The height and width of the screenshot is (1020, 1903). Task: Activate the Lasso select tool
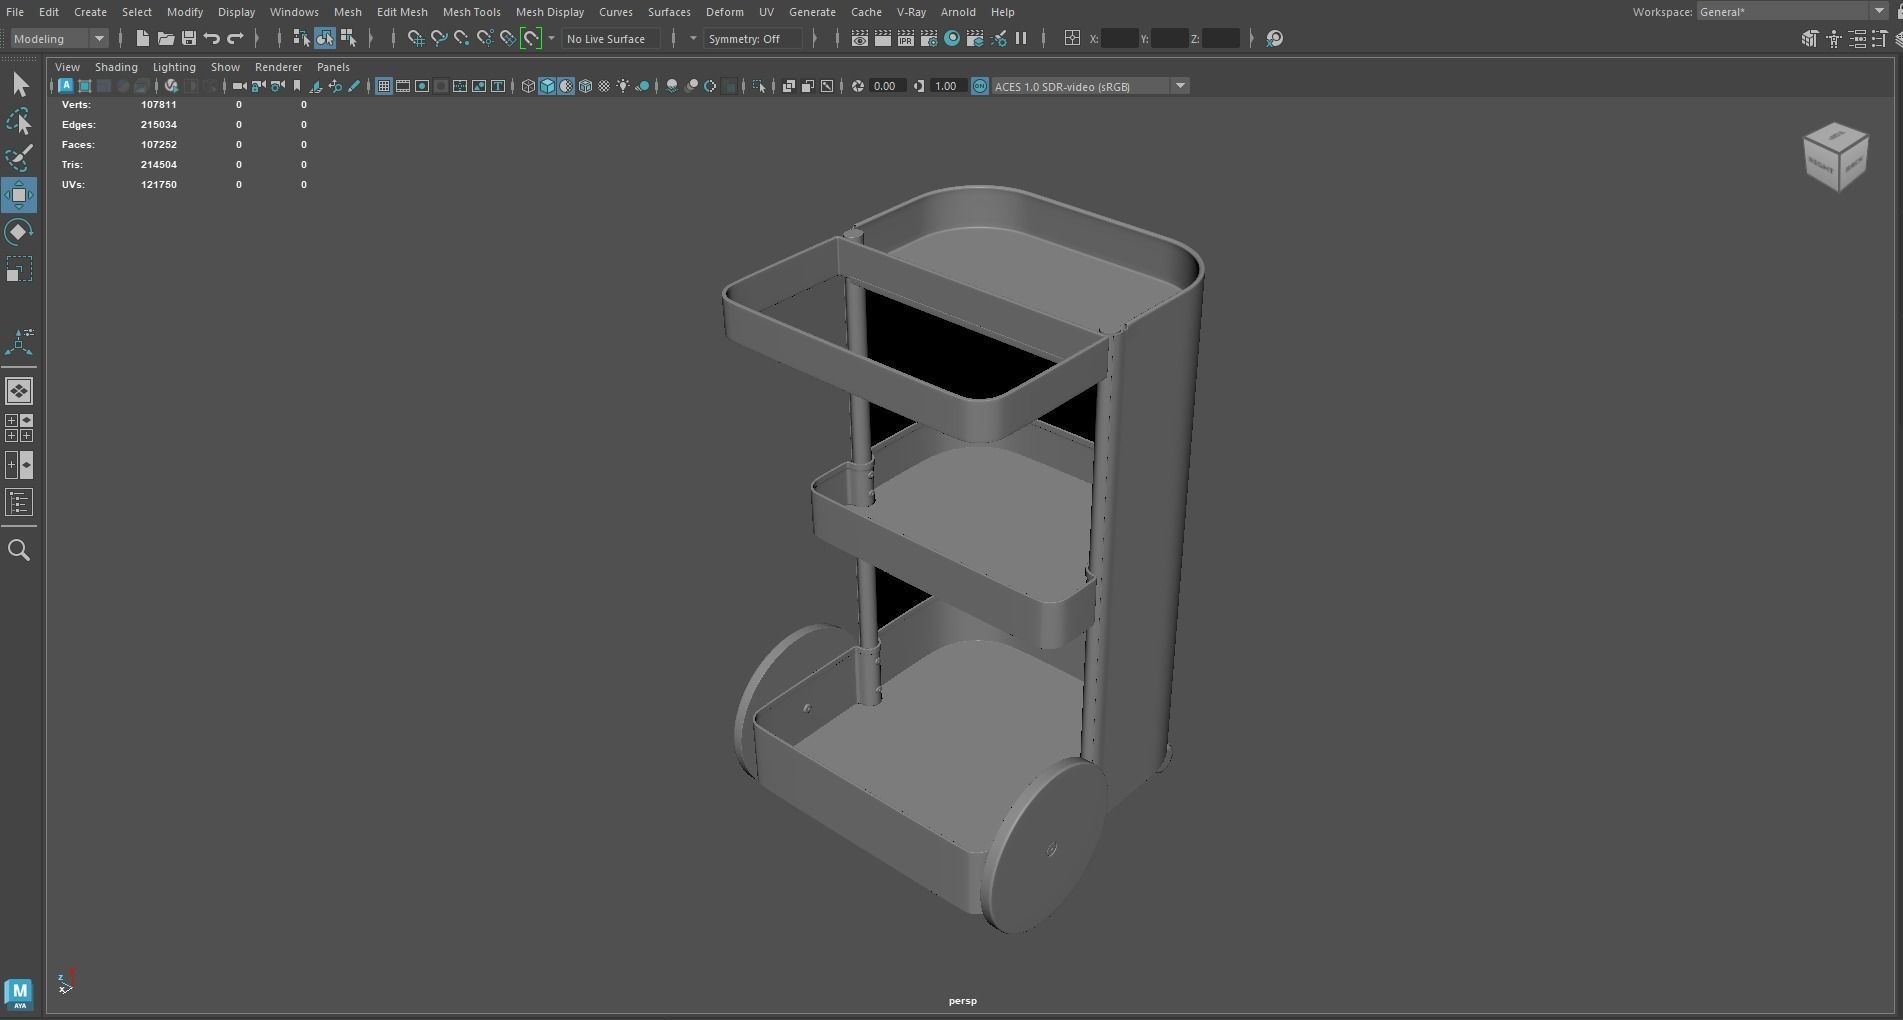tap(19, 122)
